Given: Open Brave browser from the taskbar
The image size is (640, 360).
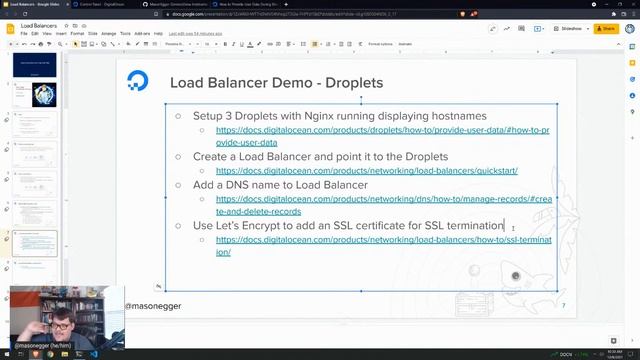Looking at the screenshot, I should point(36,354).
